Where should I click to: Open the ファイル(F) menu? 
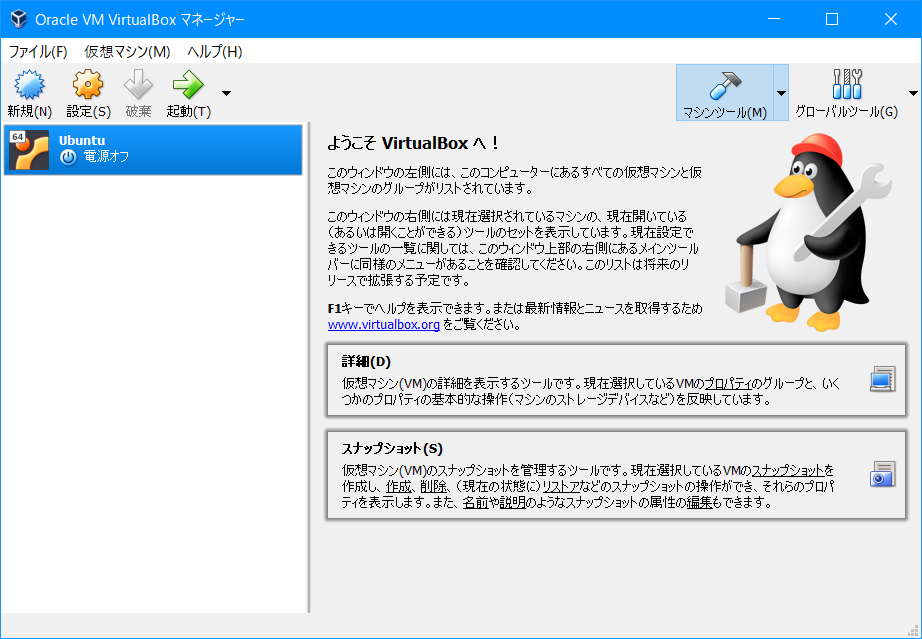38,52
